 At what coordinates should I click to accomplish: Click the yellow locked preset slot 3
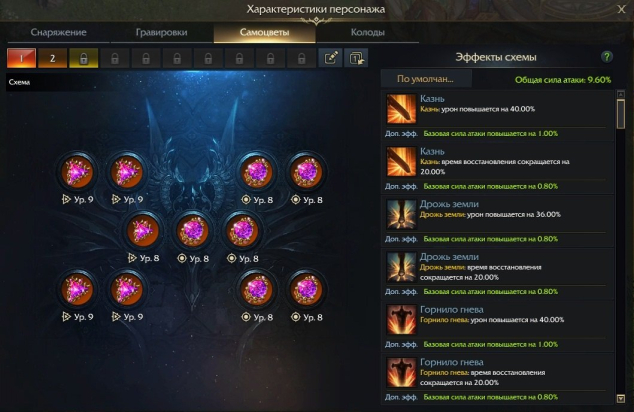[83, 58]
